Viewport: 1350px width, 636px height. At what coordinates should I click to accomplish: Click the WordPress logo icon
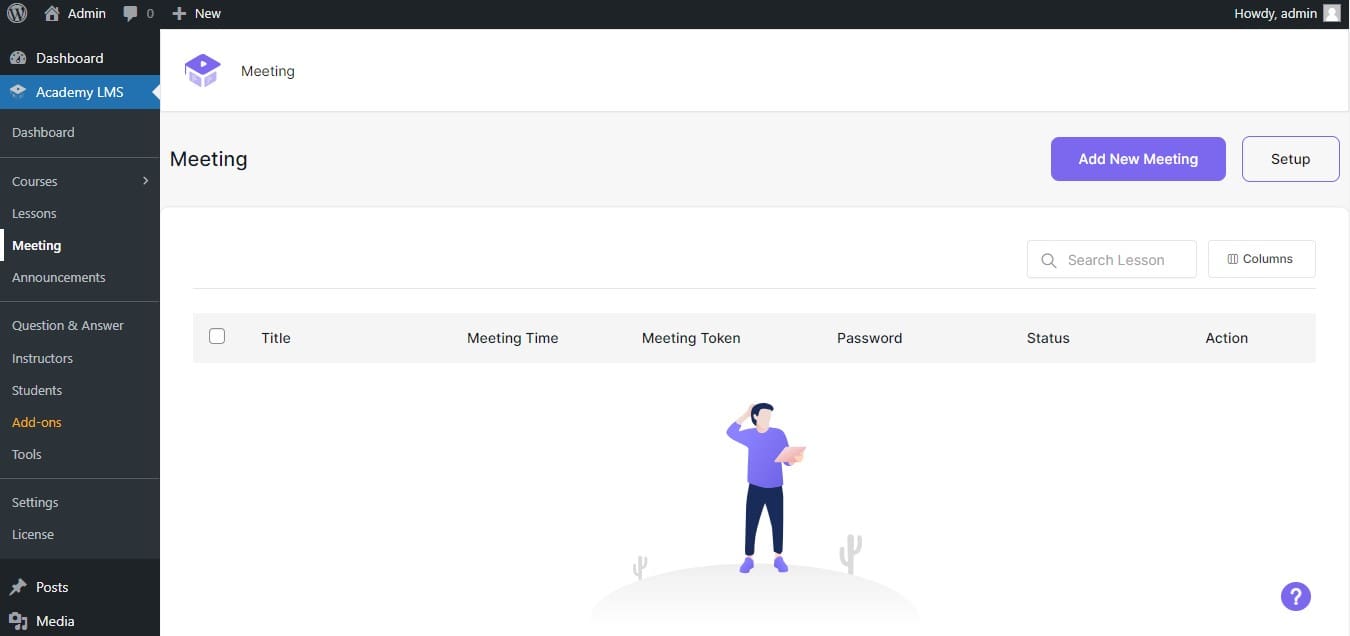click(x=17, y=14)
